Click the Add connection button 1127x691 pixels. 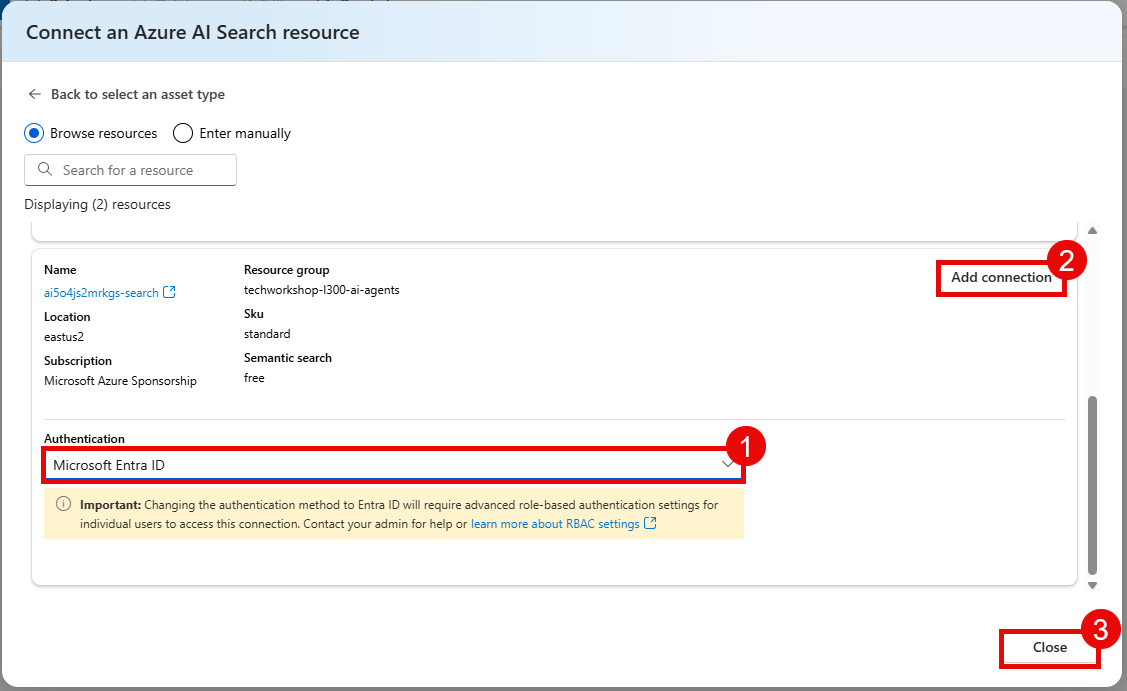1001,277
